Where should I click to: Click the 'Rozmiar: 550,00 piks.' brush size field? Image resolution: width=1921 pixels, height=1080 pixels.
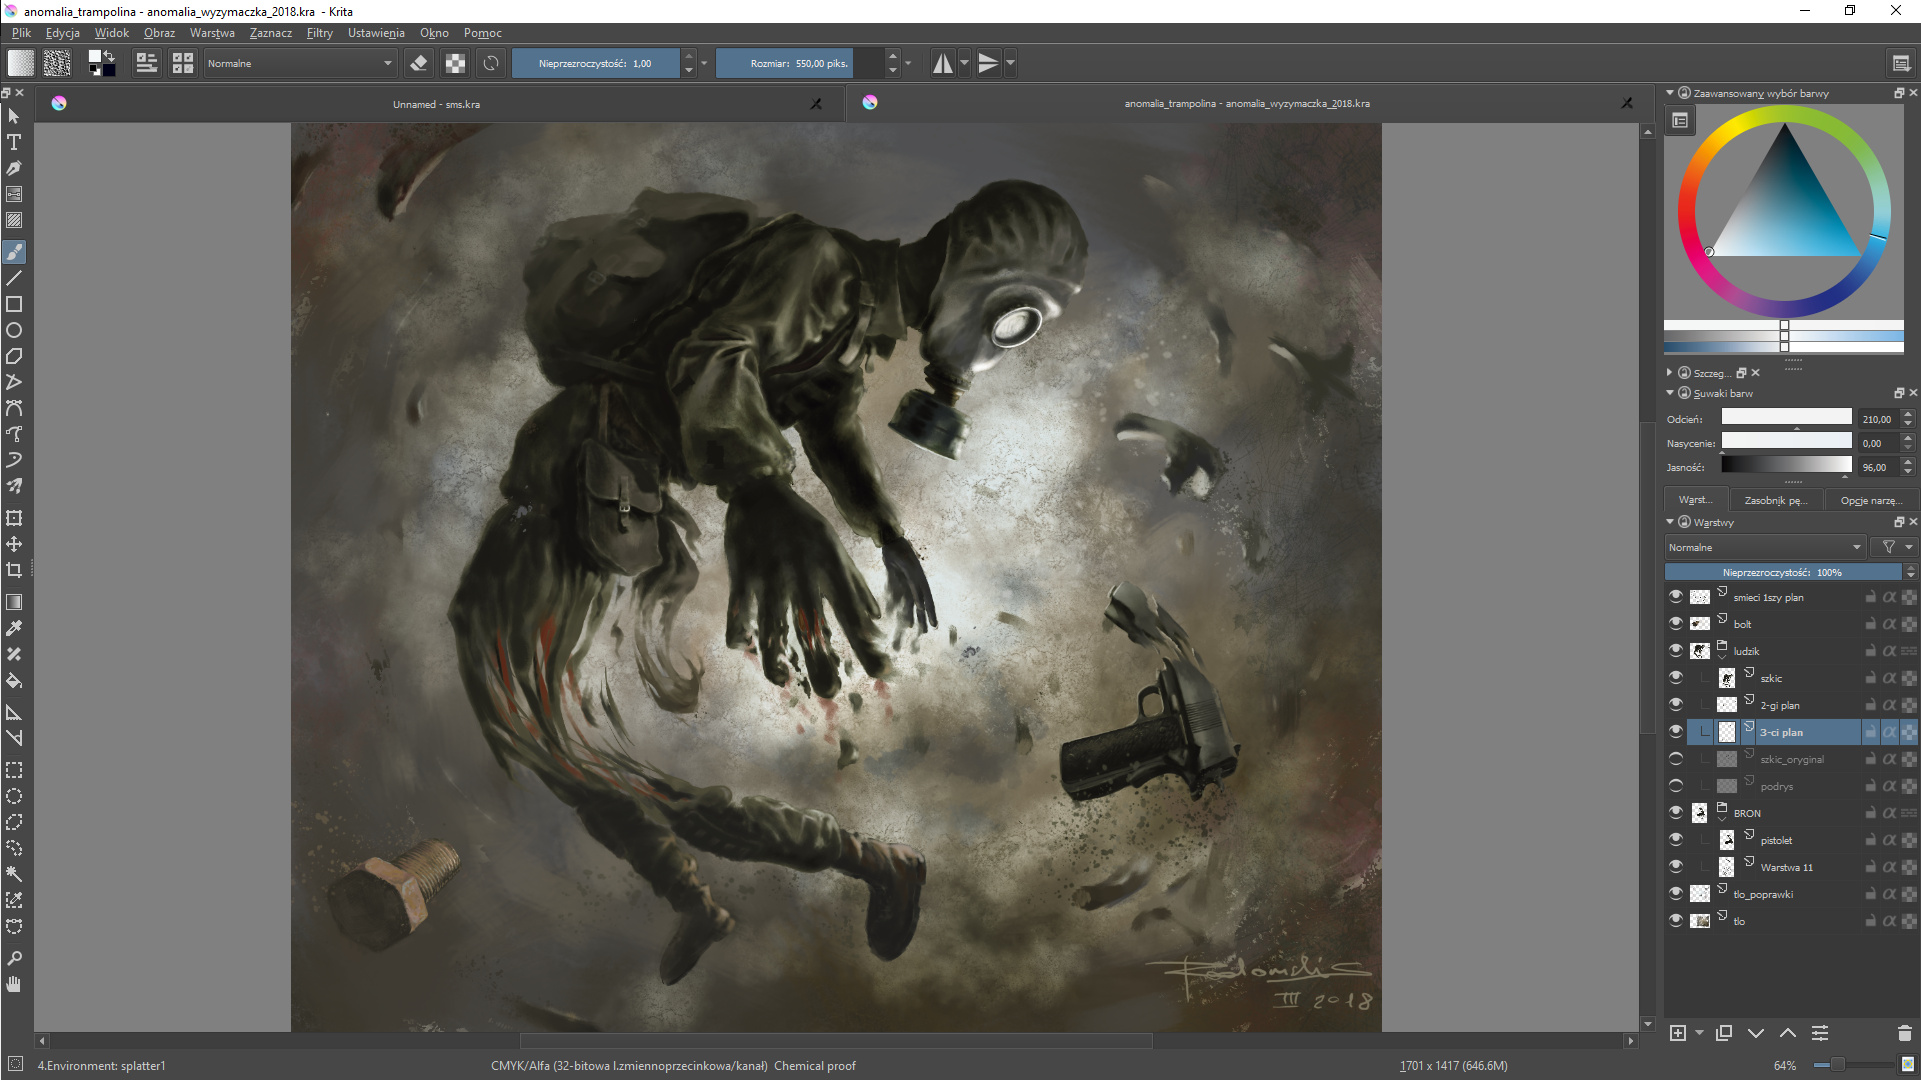tap(799, 63)
